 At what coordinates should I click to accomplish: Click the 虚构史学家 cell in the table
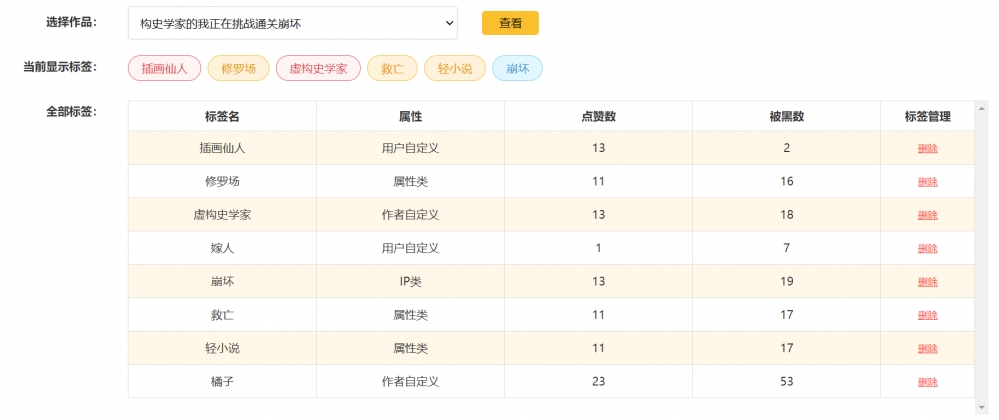[222, 214]
